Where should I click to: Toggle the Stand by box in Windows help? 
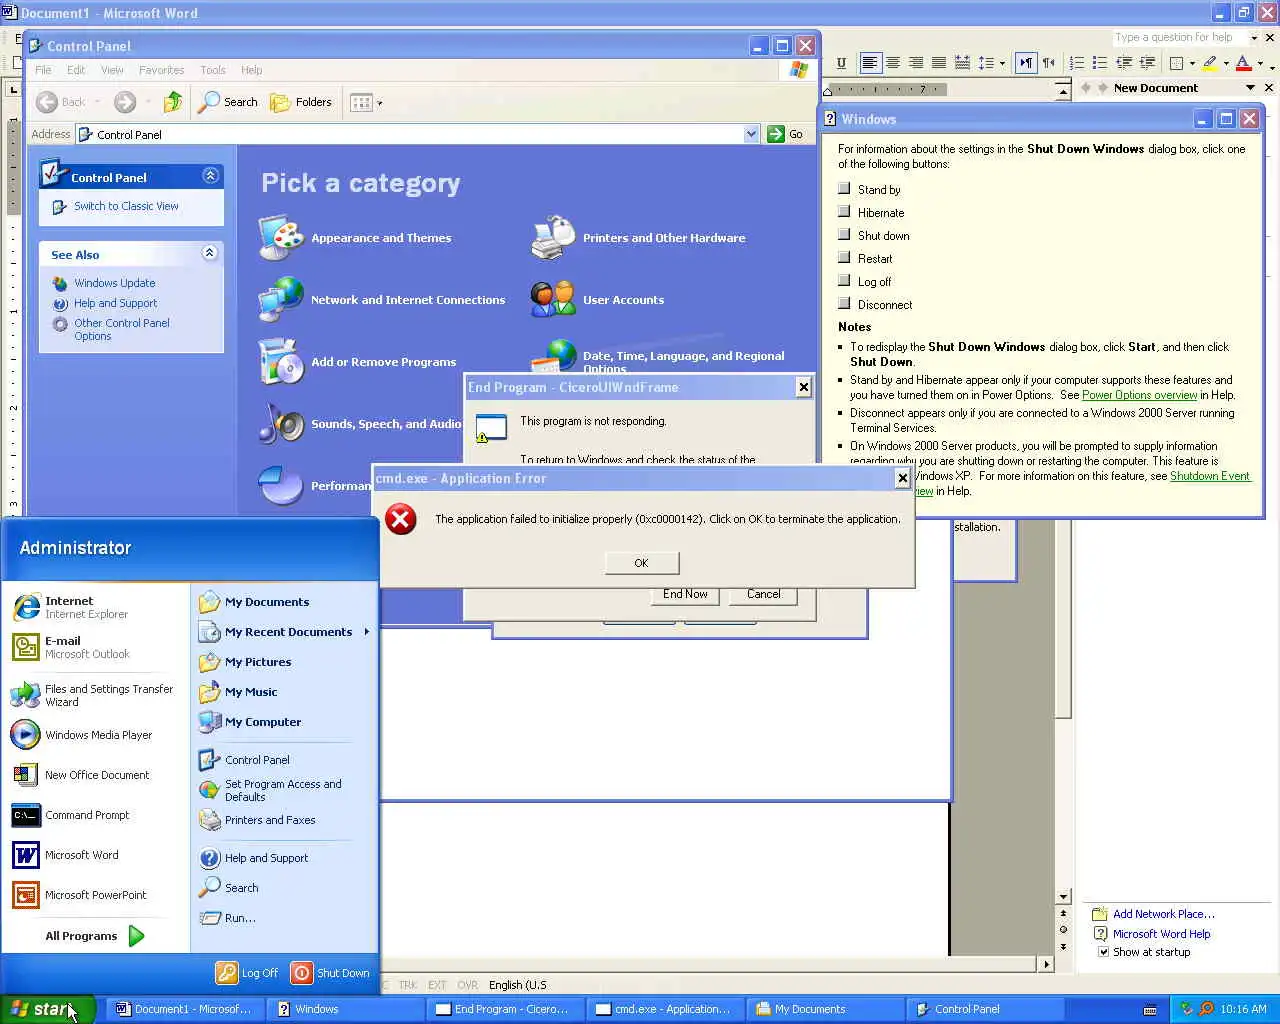[x=844, y=188]
